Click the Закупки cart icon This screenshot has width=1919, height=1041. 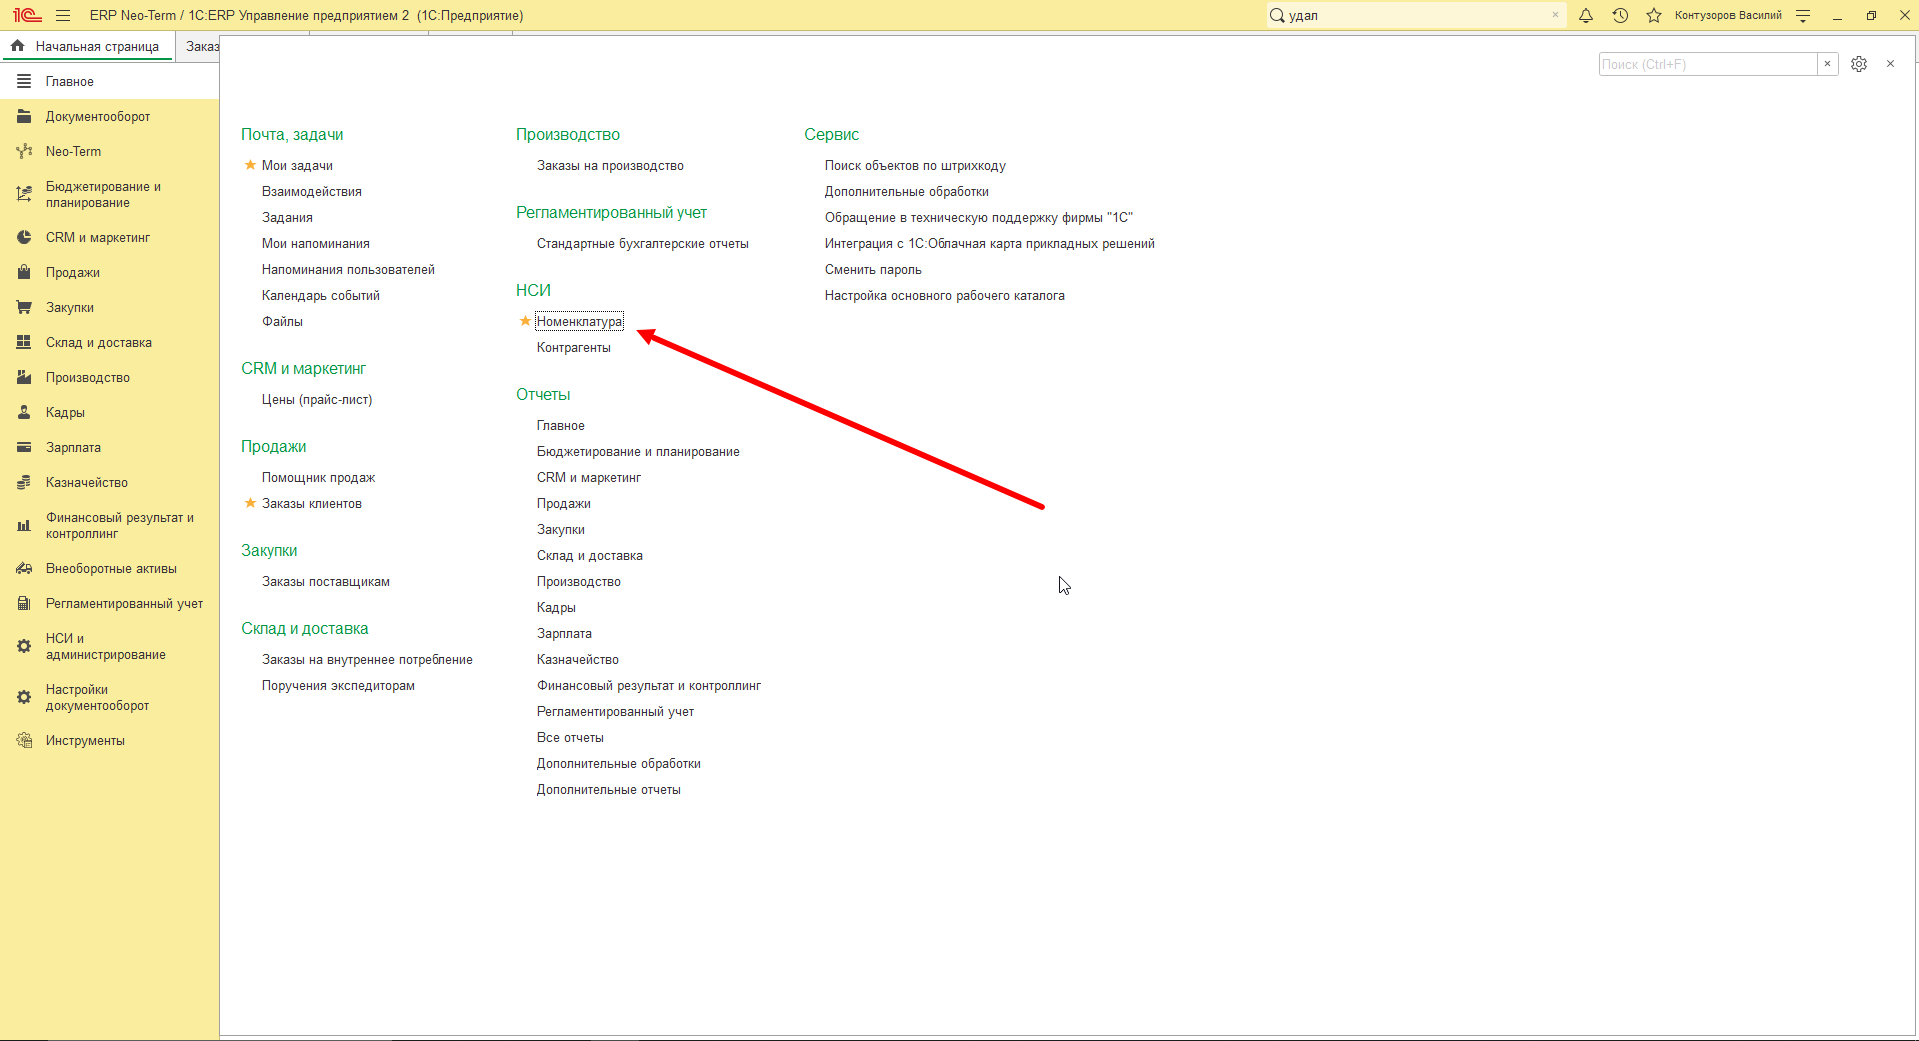[24, 308]
